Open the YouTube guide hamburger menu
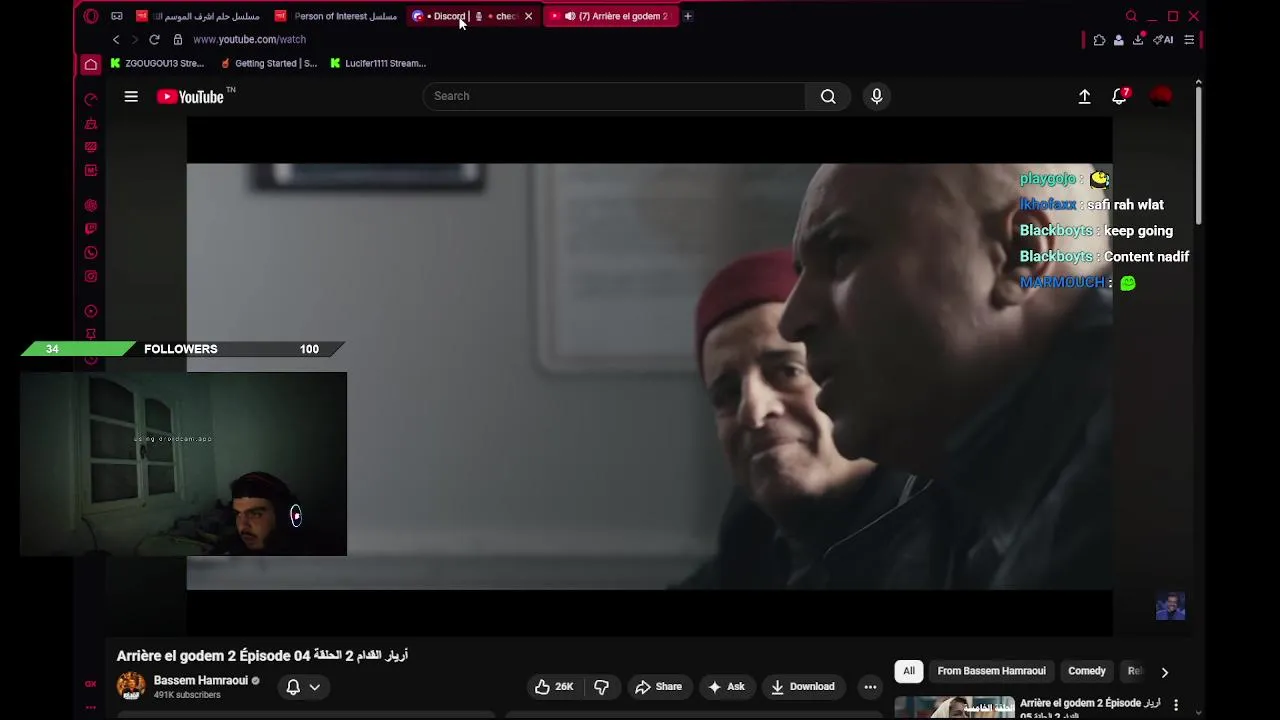Viewport: 1280px width, 720px height. coord(131,97)
